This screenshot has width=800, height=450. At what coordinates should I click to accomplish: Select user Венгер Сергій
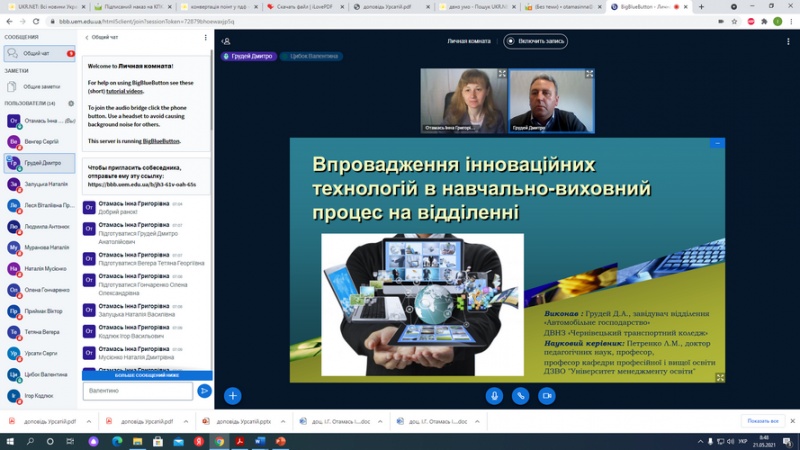point(39,141)
